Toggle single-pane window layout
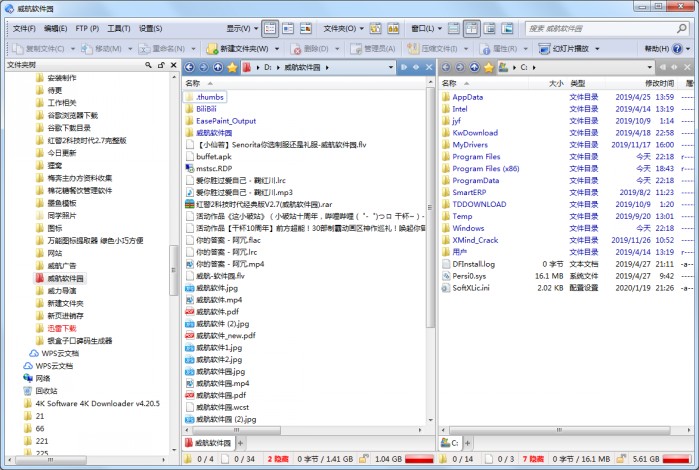This screenshot has height=470, width=699. pyautogui.click(x=453, y=29)
